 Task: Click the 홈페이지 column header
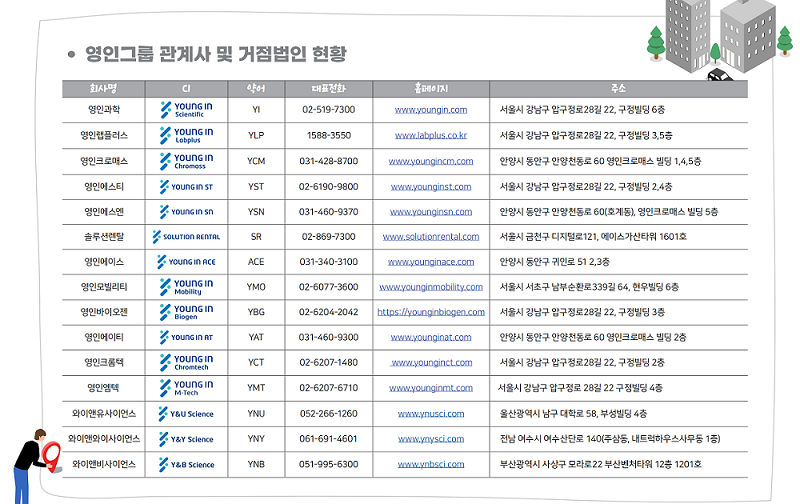pyautogui.click(x=431, y=88)
